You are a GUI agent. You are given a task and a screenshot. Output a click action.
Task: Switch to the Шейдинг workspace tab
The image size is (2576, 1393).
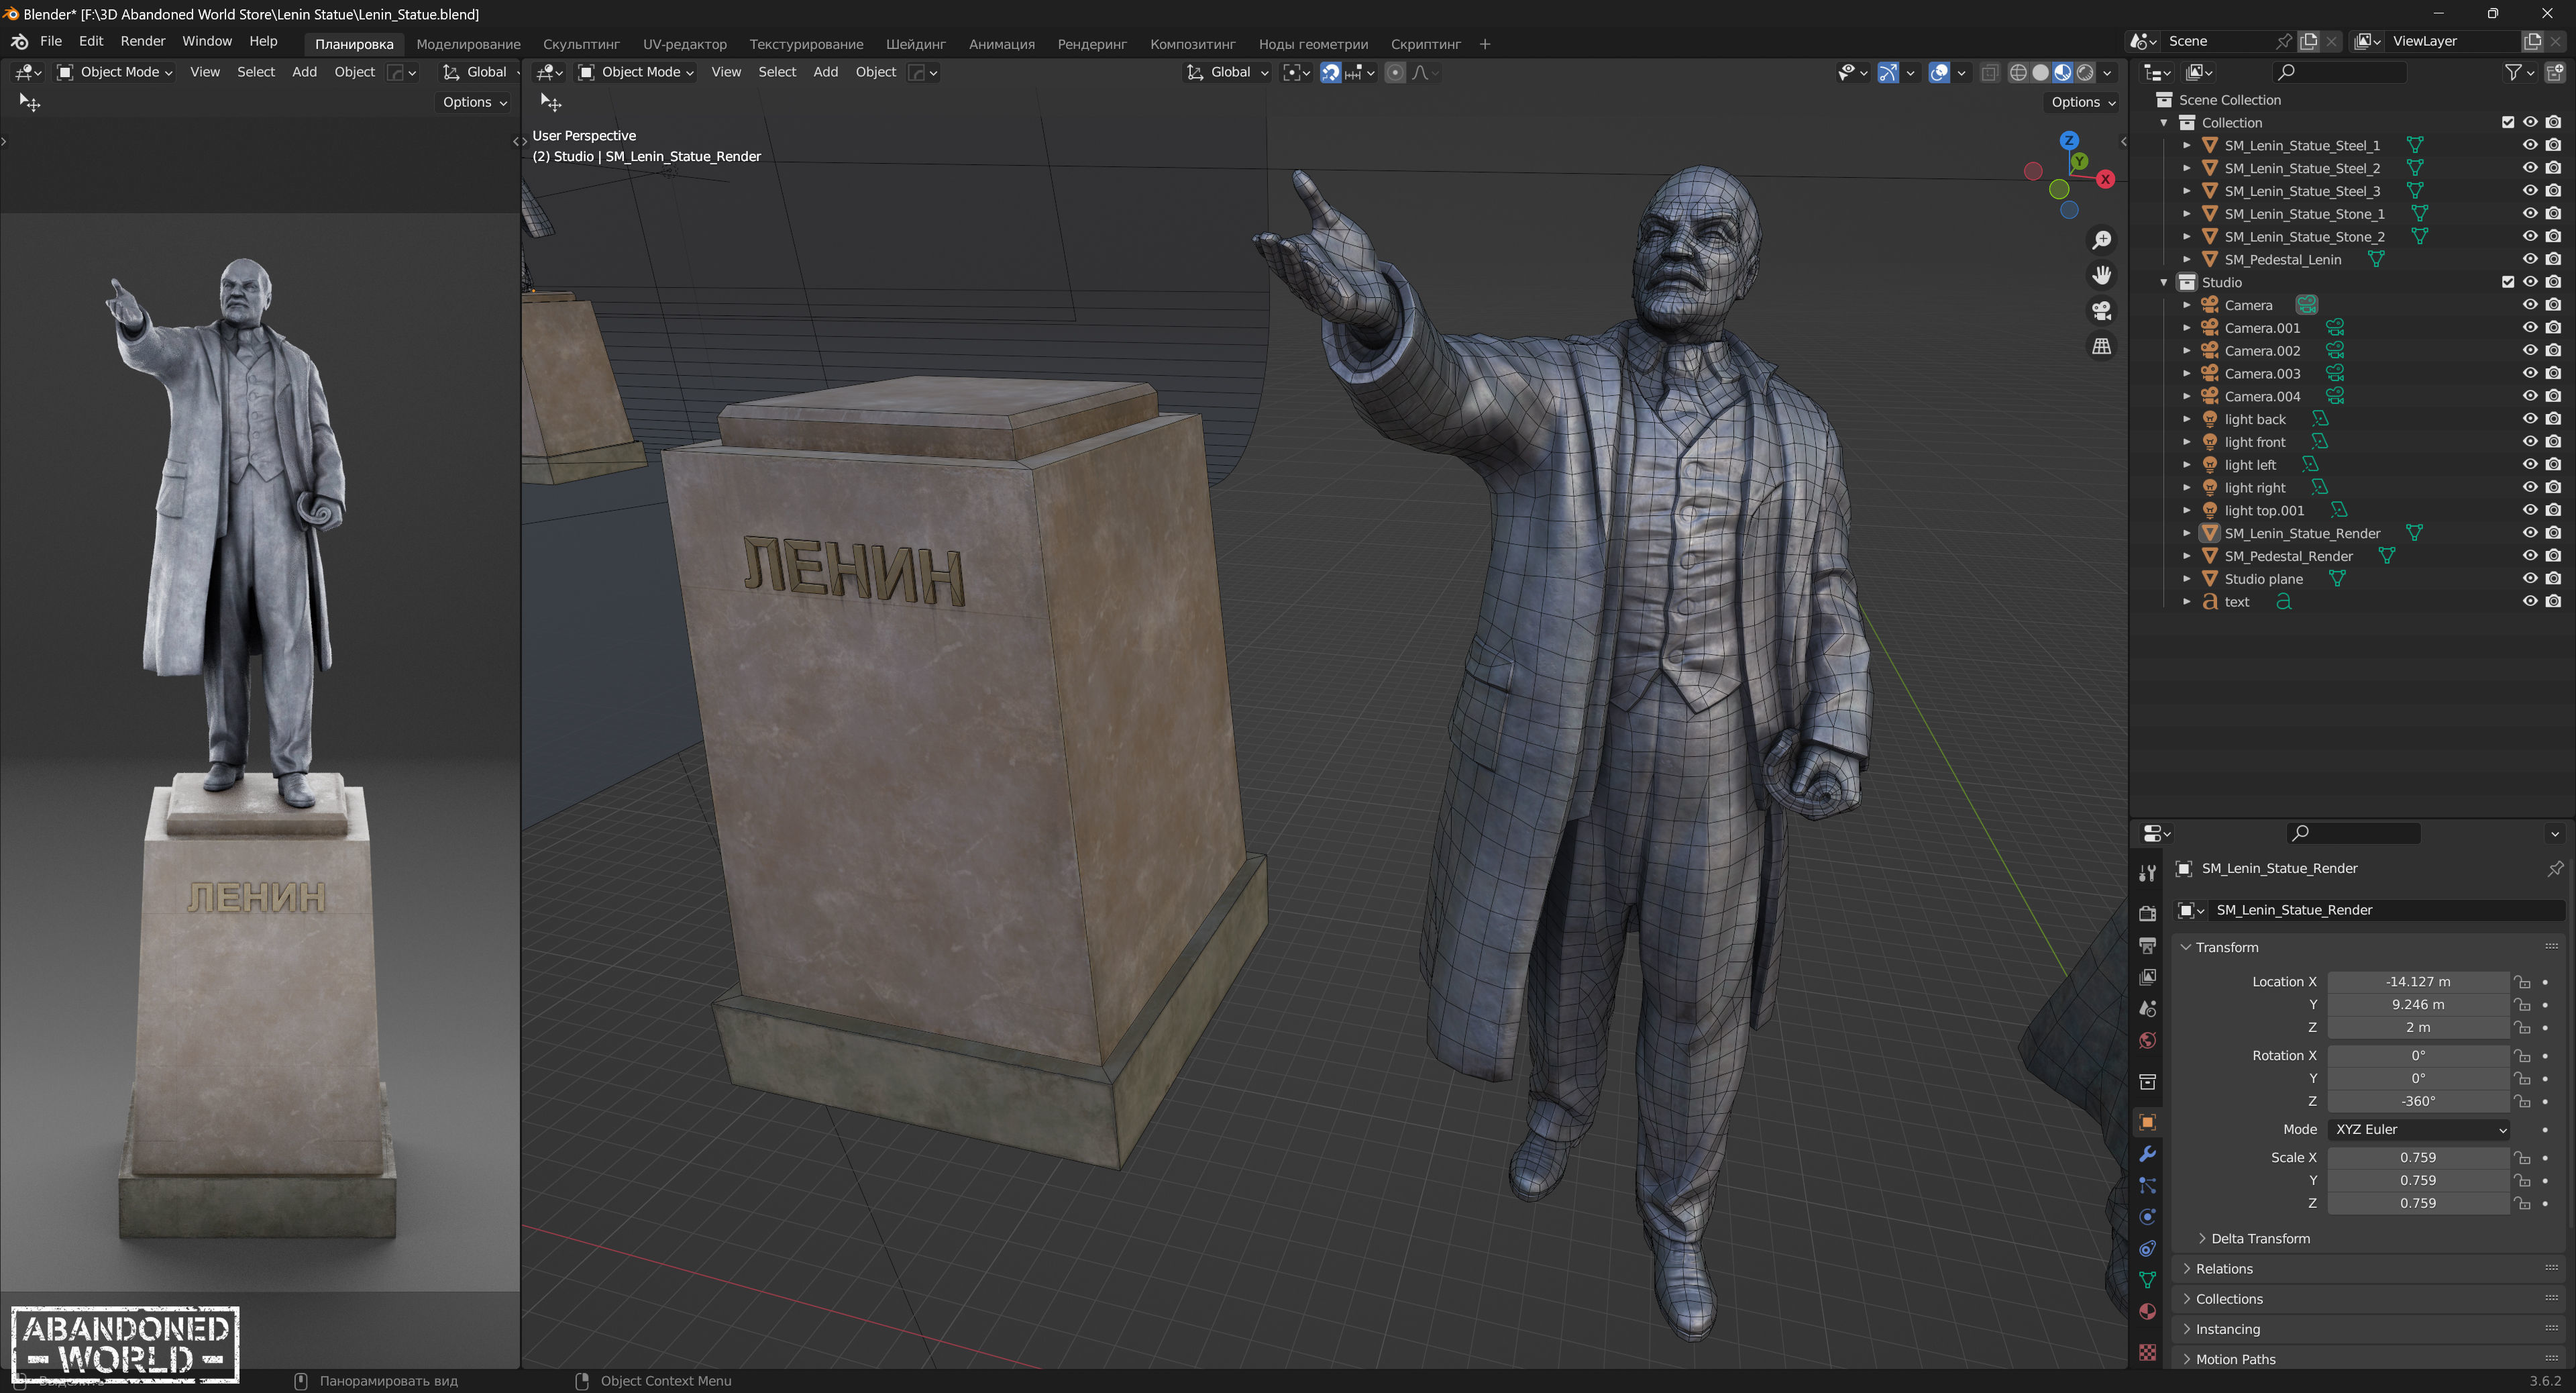pos(915,44)
